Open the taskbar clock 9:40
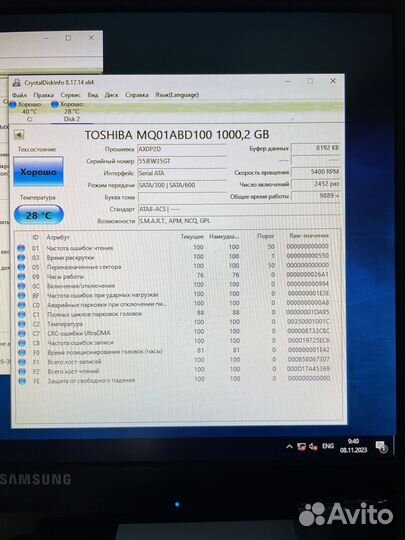 [x=353, y=446]
